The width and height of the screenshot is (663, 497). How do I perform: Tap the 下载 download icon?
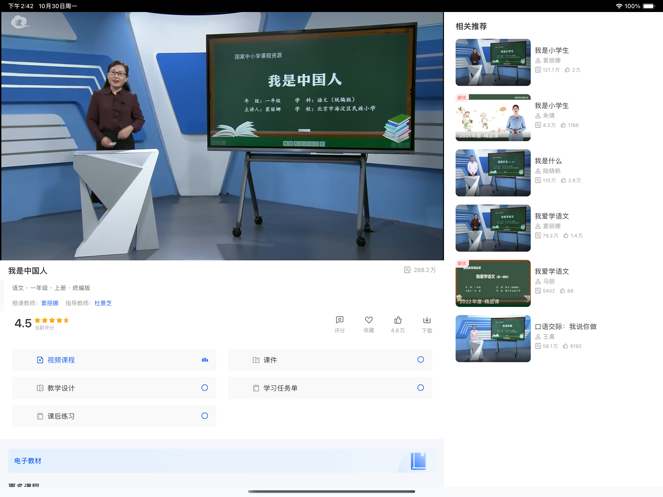point(427,320)
